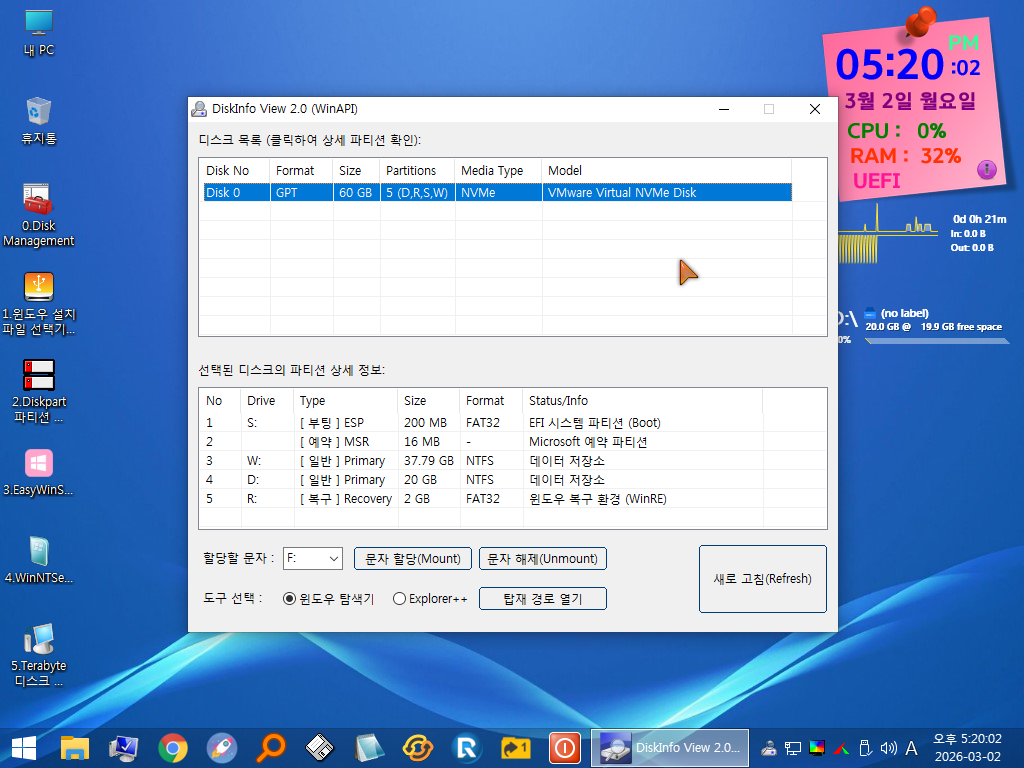
Task: Select partition row R: Recovery
Action: click(483, 499)
